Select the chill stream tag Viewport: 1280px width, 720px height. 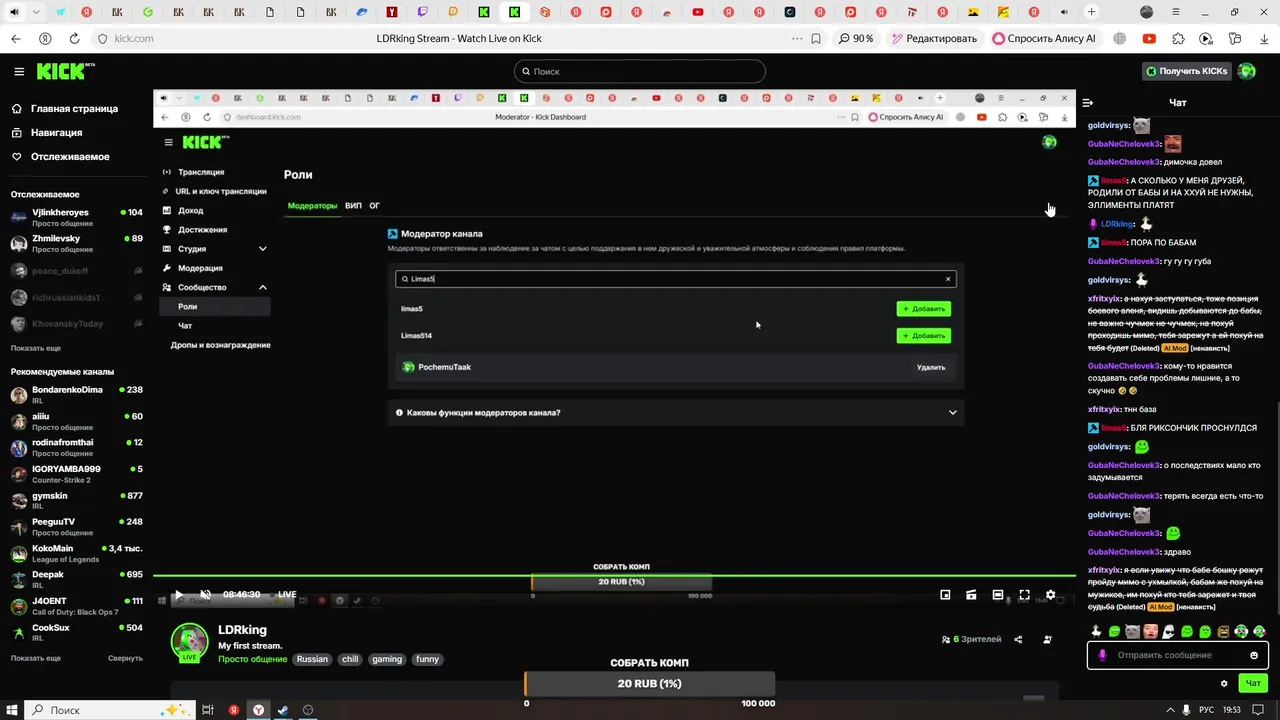click(x=349, y=659)
